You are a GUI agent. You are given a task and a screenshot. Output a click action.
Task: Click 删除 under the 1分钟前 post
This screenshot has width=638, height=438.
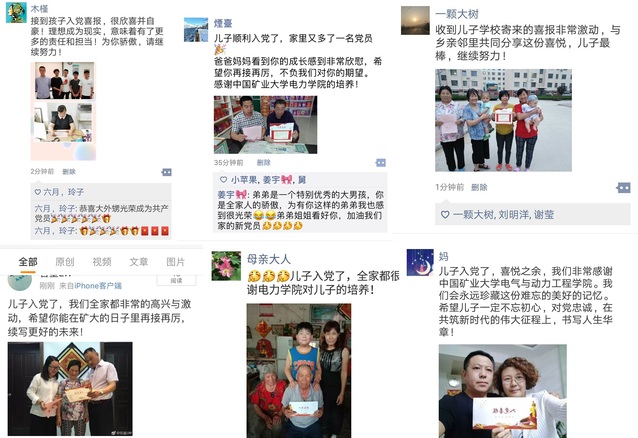pyautogui.click(x=479, y=187)
